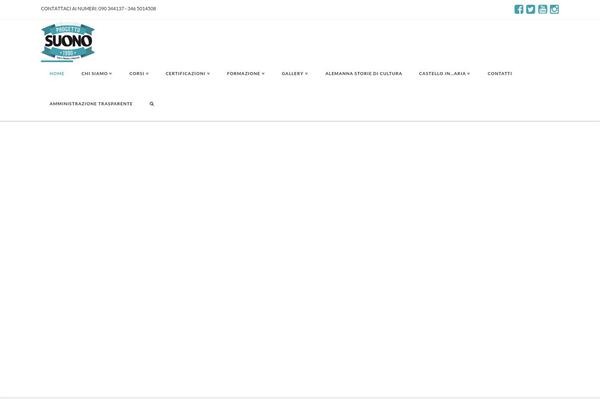Expand the Corsi dropdown menu
This screenshot has width=600, height=400.
click(x=139, y=73)
